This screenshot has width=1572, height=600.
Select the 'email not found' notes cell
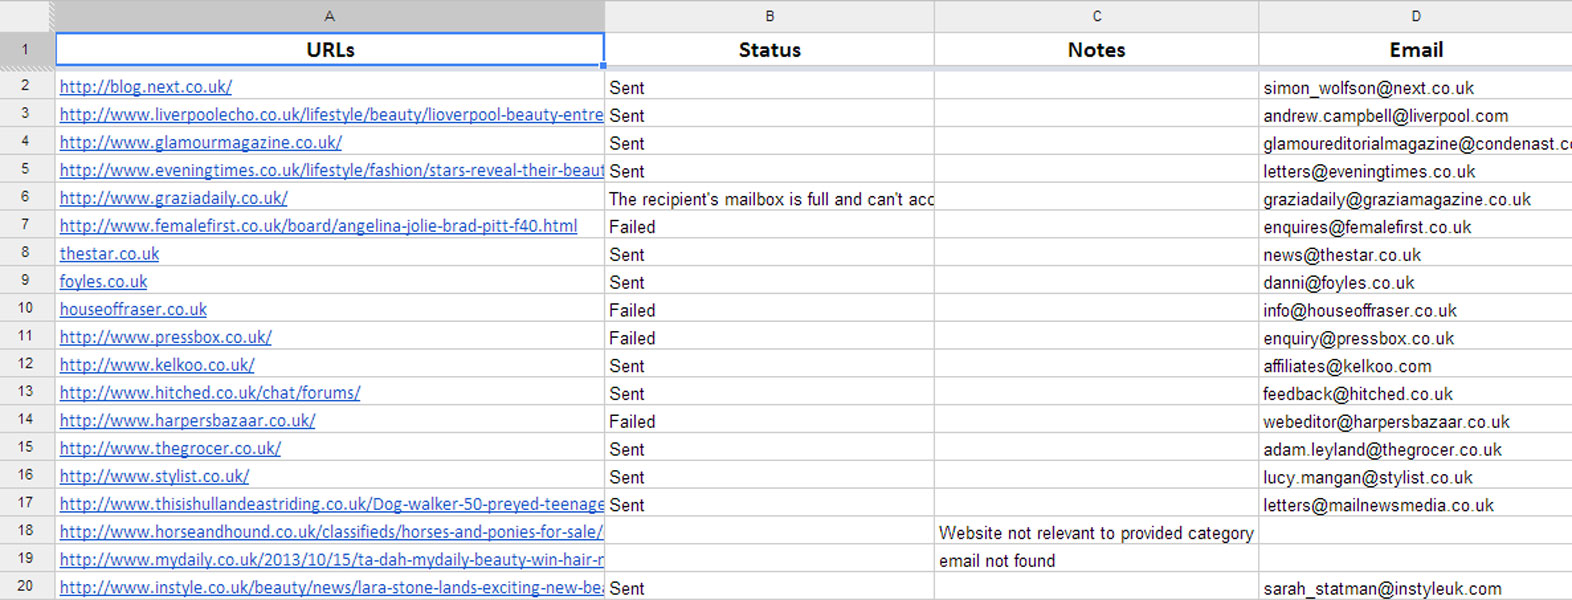pyautogui.click(x=1096, y=561)
